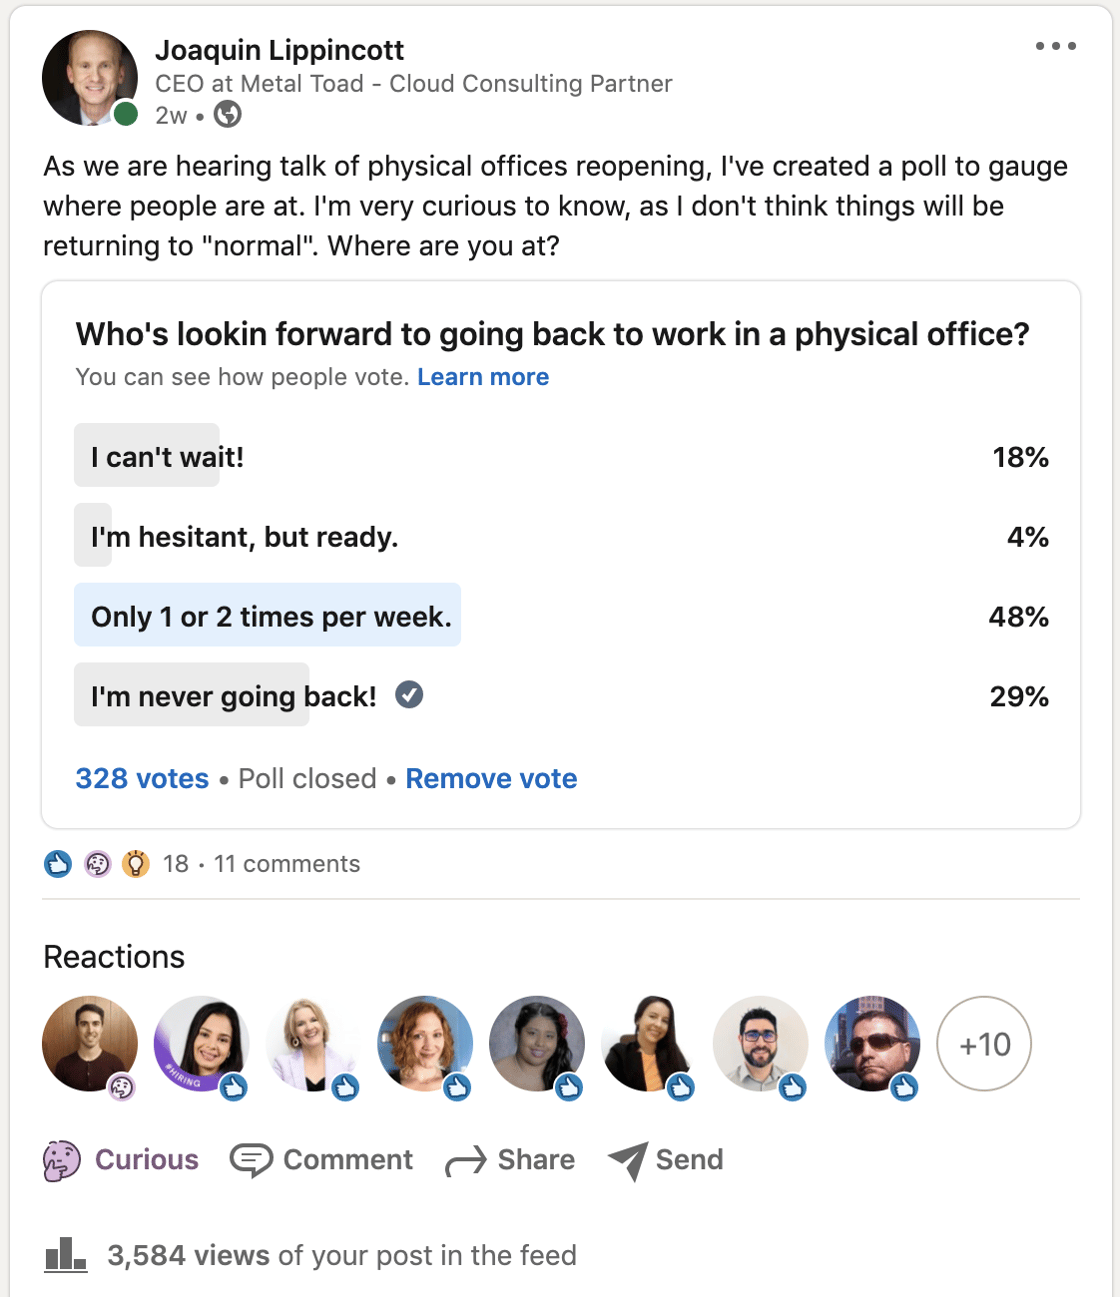This screenshot has width=1120, height=1297.
Task: Click the bar chart views icon
Action: coord(66,1255)
